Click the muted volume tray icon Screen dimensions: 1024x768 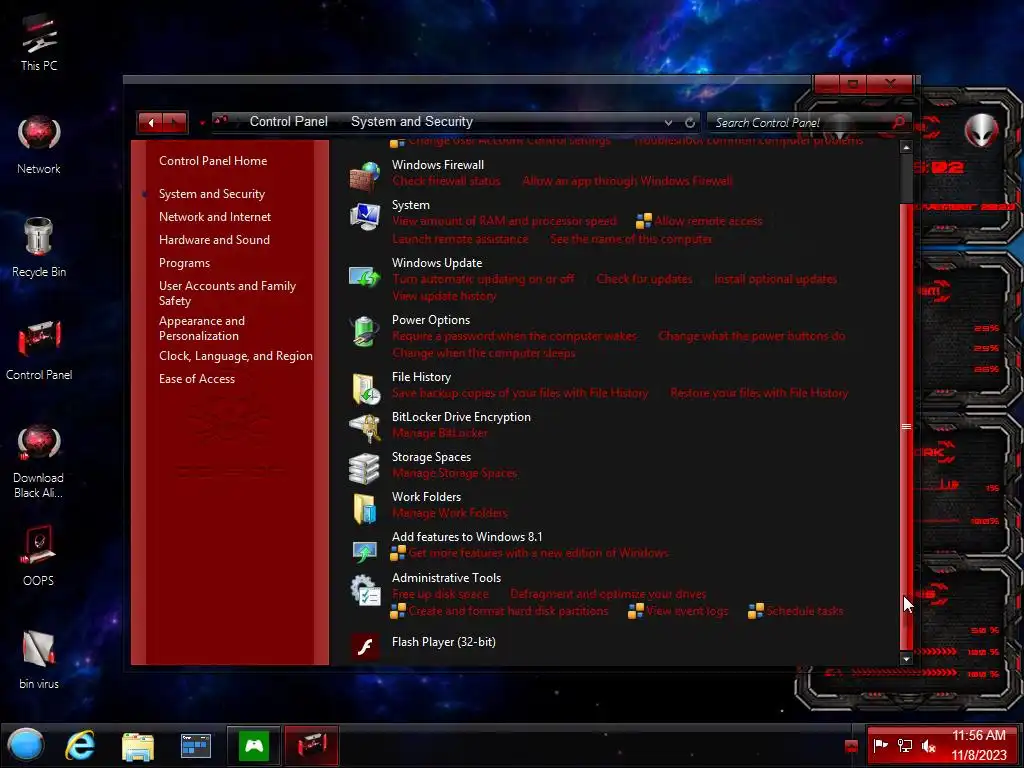click(928, 745)
